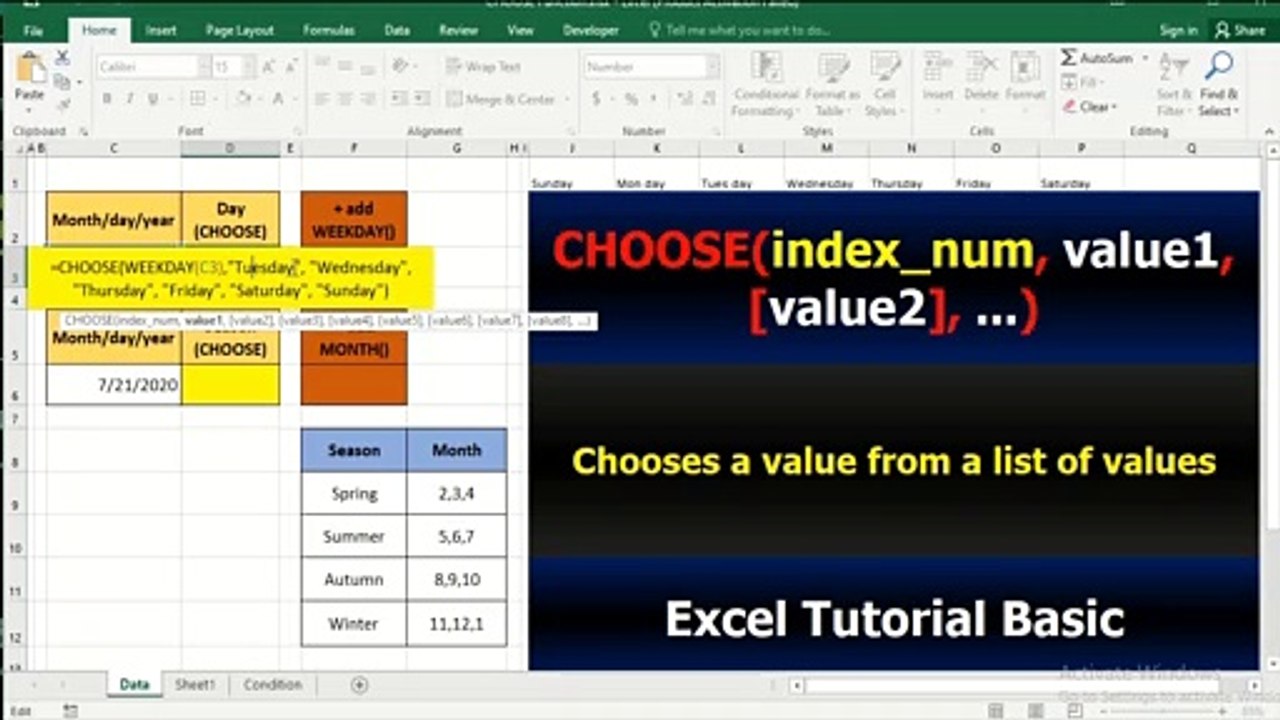The height and width of the screenshot is (720, 1280).
Task: Open Conditional Formatting
Action: pos(766,84)
